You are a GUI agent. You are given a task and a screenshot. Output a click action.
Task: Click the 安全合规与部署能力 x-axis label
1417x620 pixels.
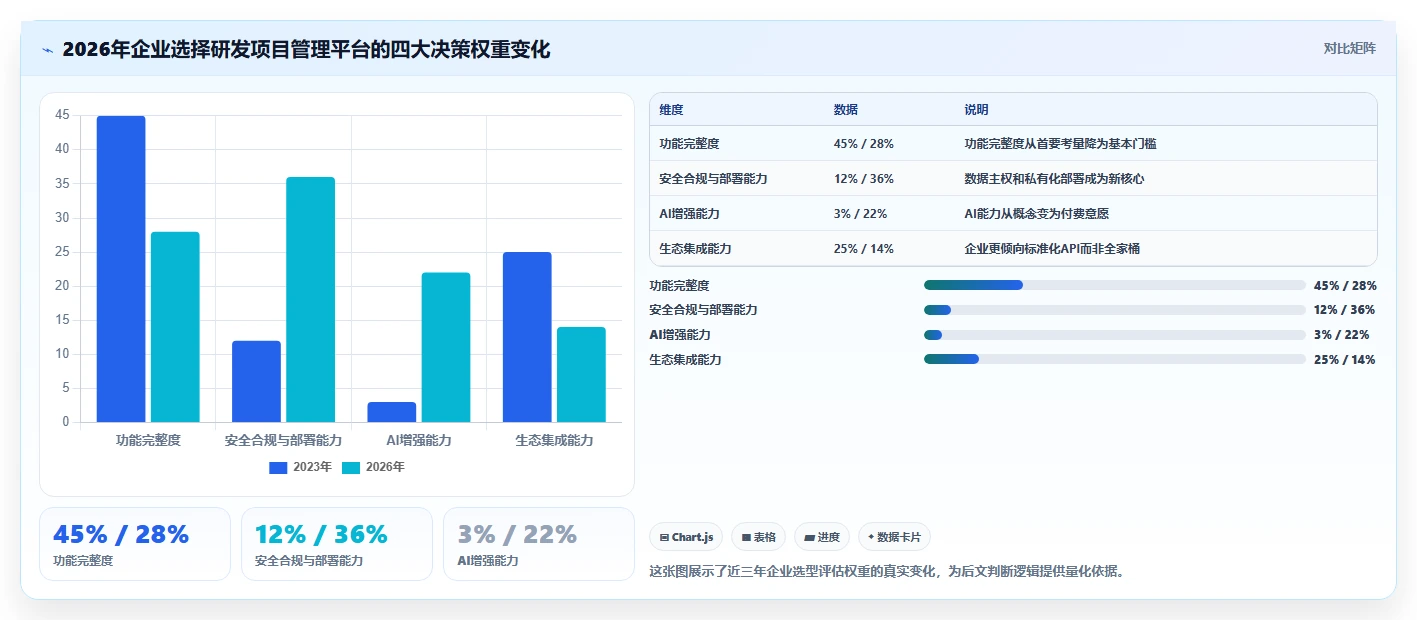click(283, 440)
